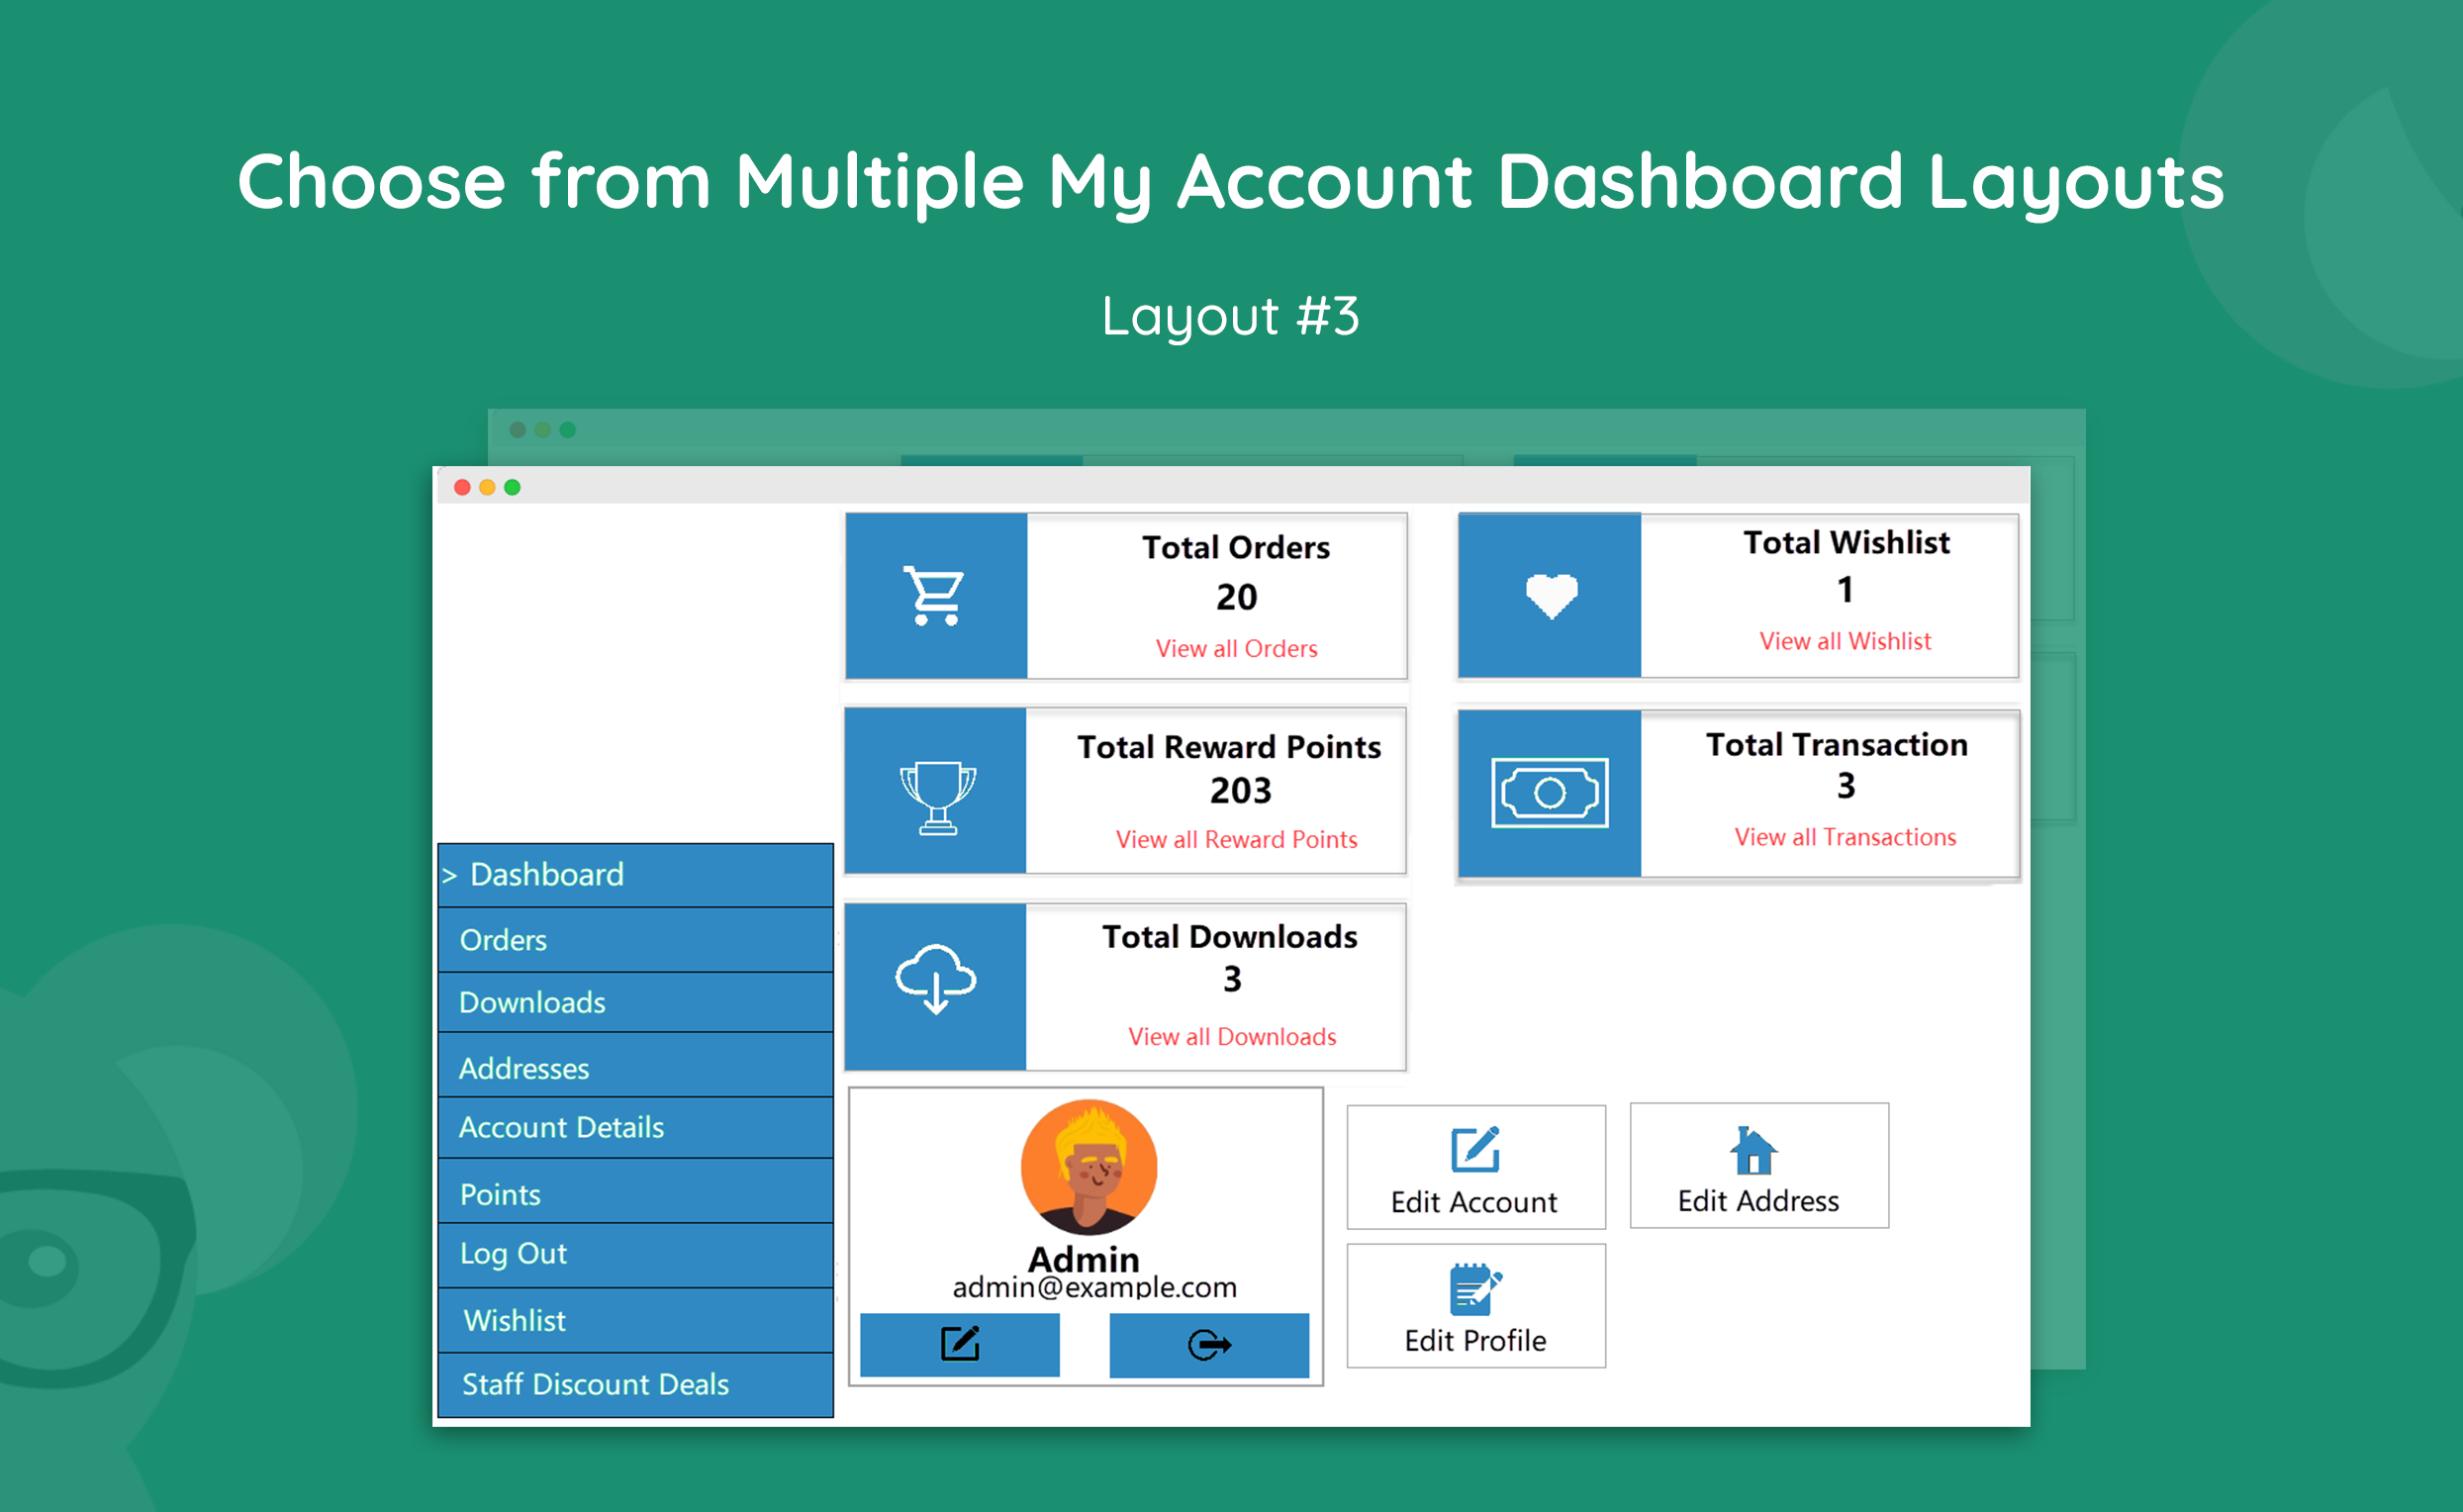Open Staff Discount Deals menu item
2463x1512 pixels.
(x=636, y=1385)
